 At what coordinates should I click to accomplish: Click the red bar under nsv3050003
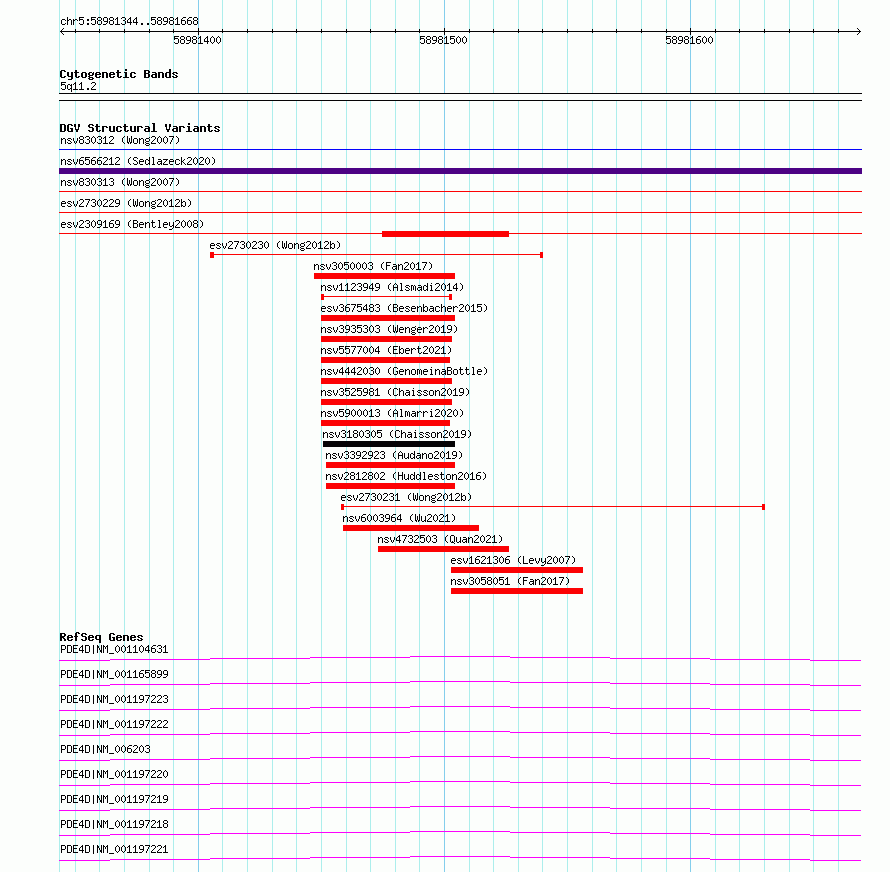[x=384, y=276]
